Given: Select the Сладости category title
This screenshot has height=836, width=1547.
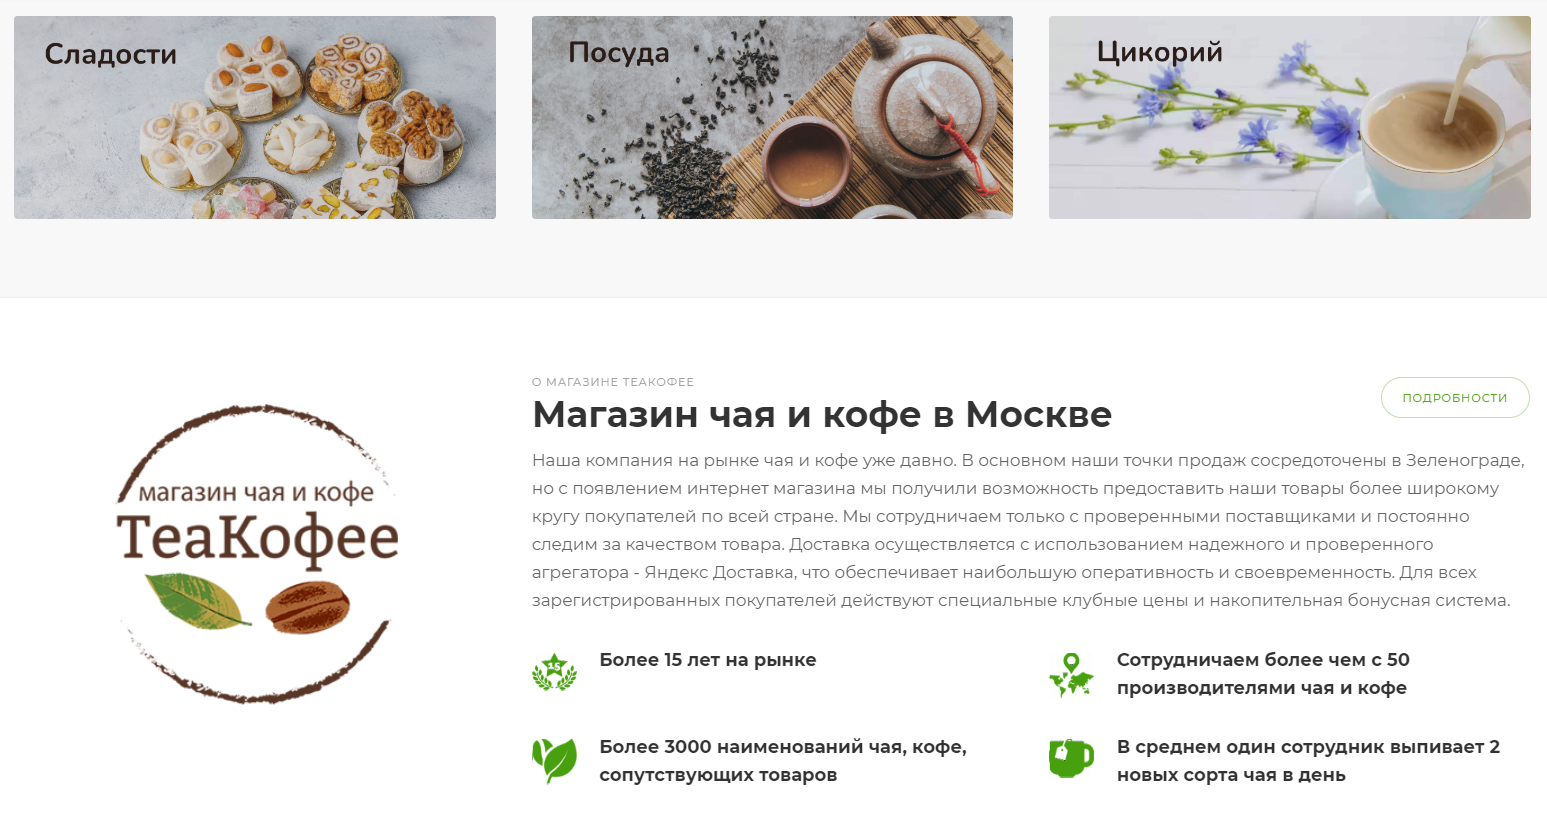Looking at the screenshot, I should 111,54.
